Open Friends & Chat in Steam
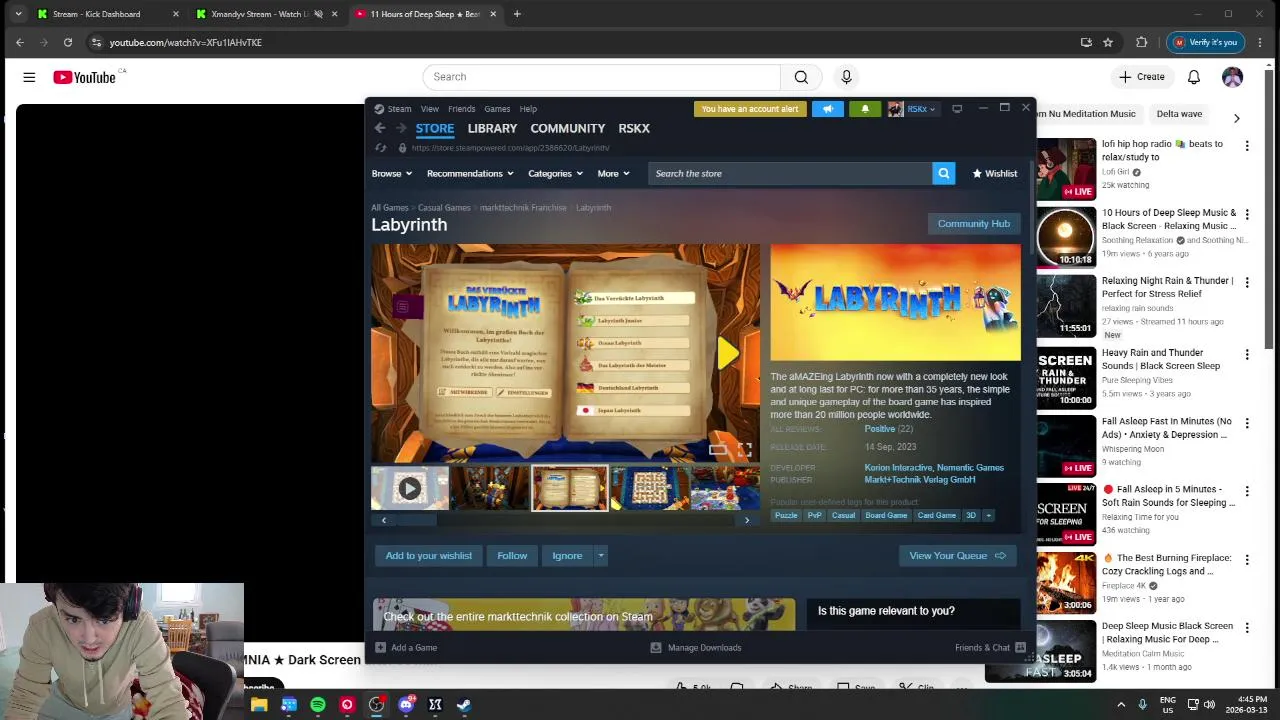 click(x=990, y=647)
